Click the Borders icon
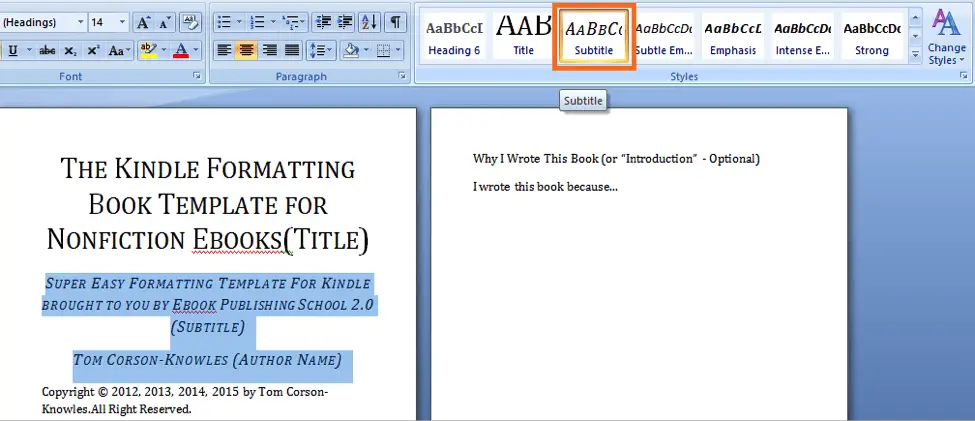 point(384,50)
